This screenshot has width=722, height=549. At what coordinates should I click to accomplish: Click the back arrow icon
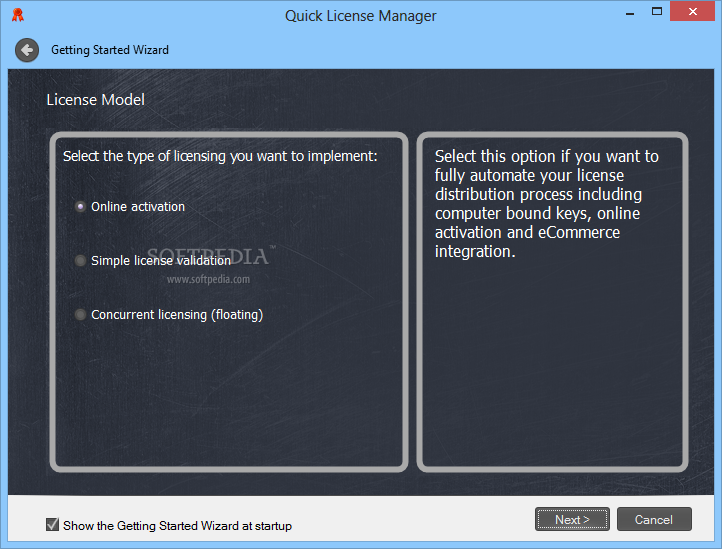coord(27,50)
